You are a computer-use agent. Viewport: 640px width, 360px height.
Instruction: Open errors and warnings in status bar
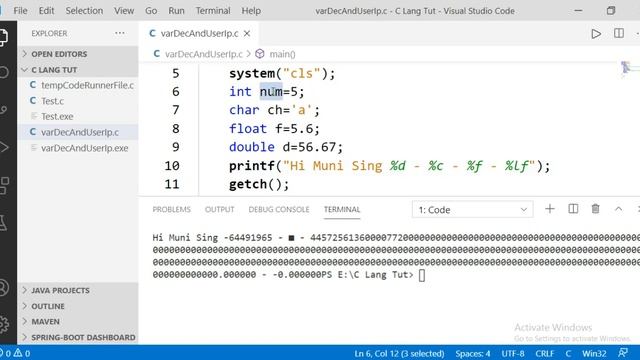(x=16, y=353)
